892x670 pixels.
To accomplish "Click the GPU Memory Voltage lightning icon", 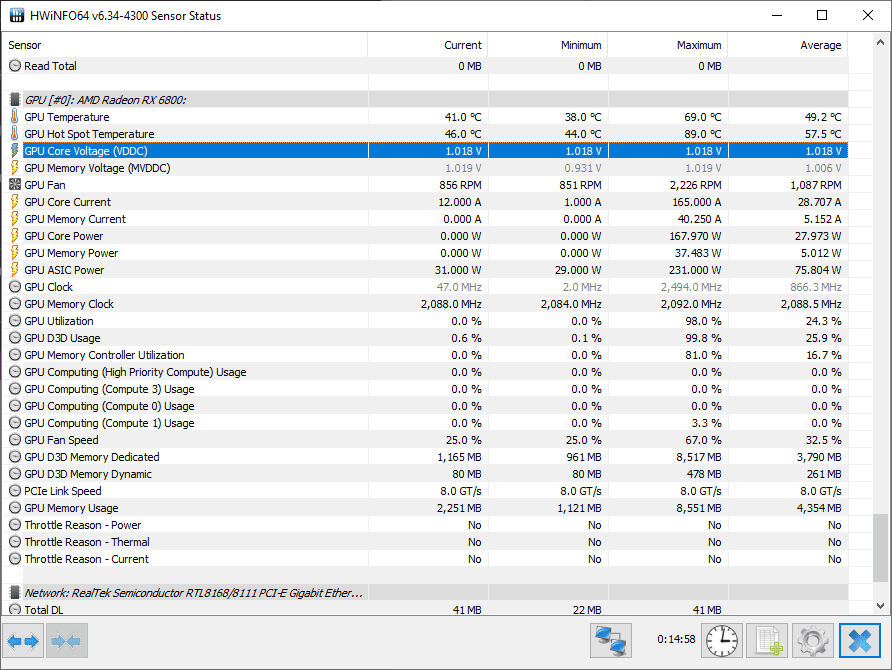I will point(15,168).
